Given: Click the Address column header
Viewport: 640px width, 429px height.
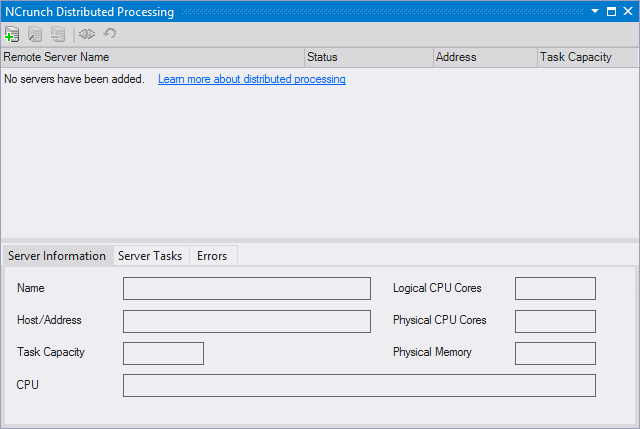Looking at the screenshot, I should click(x=484, y=57).
